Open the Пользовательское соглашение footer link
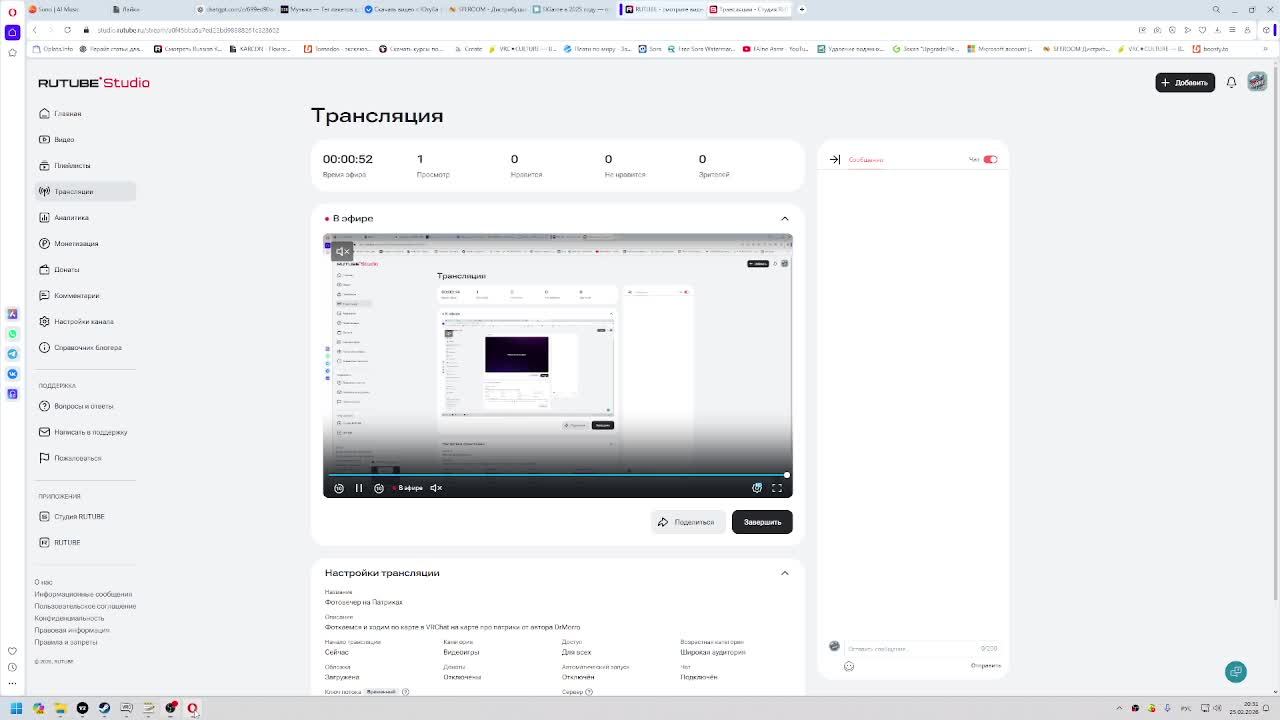This screenshot has width=1280, height=720. click(x=86, y=606)
